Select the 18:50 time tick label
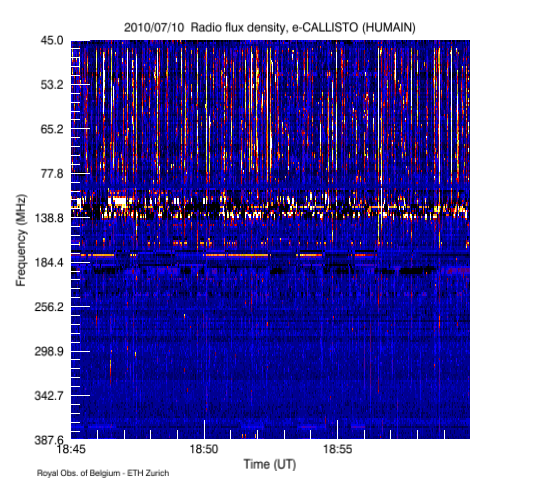Image resolution: width=540 pixels, height=480 pixels. click(x=204, y=449)
